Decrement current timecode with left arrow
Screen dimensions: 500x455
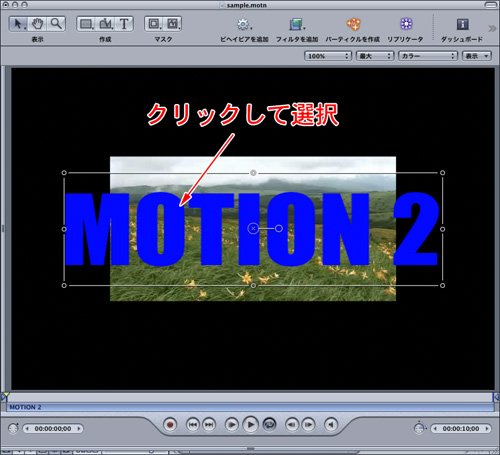pos(27,429)
